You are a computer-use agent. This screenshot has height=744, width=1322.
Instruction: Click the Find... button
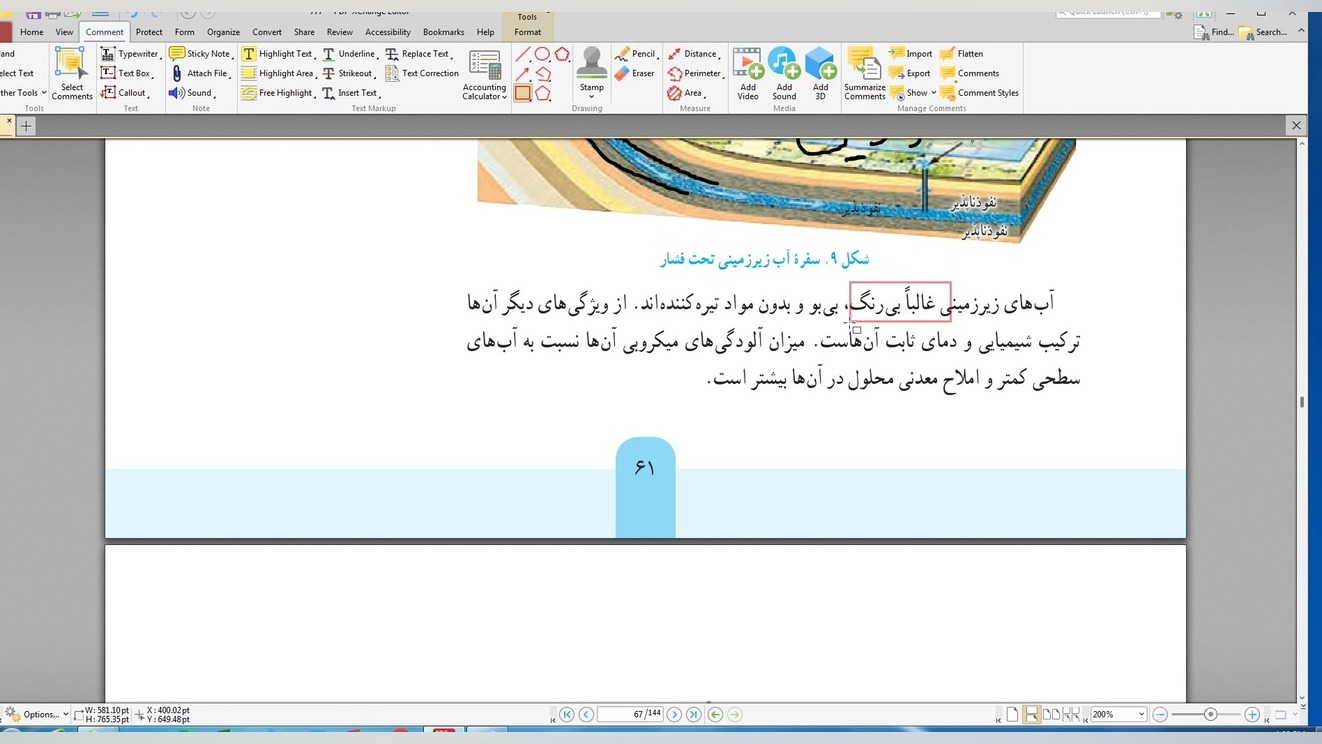point(1214,32)
